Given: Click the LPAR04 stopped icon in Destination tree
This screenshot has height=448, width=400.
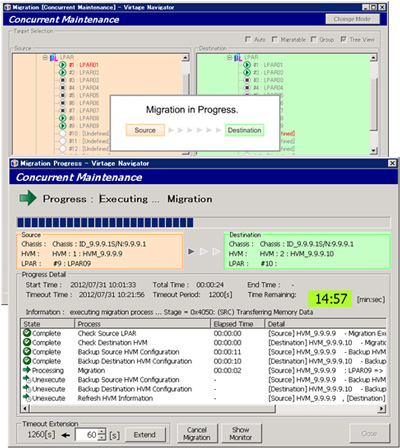Looking at the screenshot, I should pyautogui.click(x=247, y=88).
